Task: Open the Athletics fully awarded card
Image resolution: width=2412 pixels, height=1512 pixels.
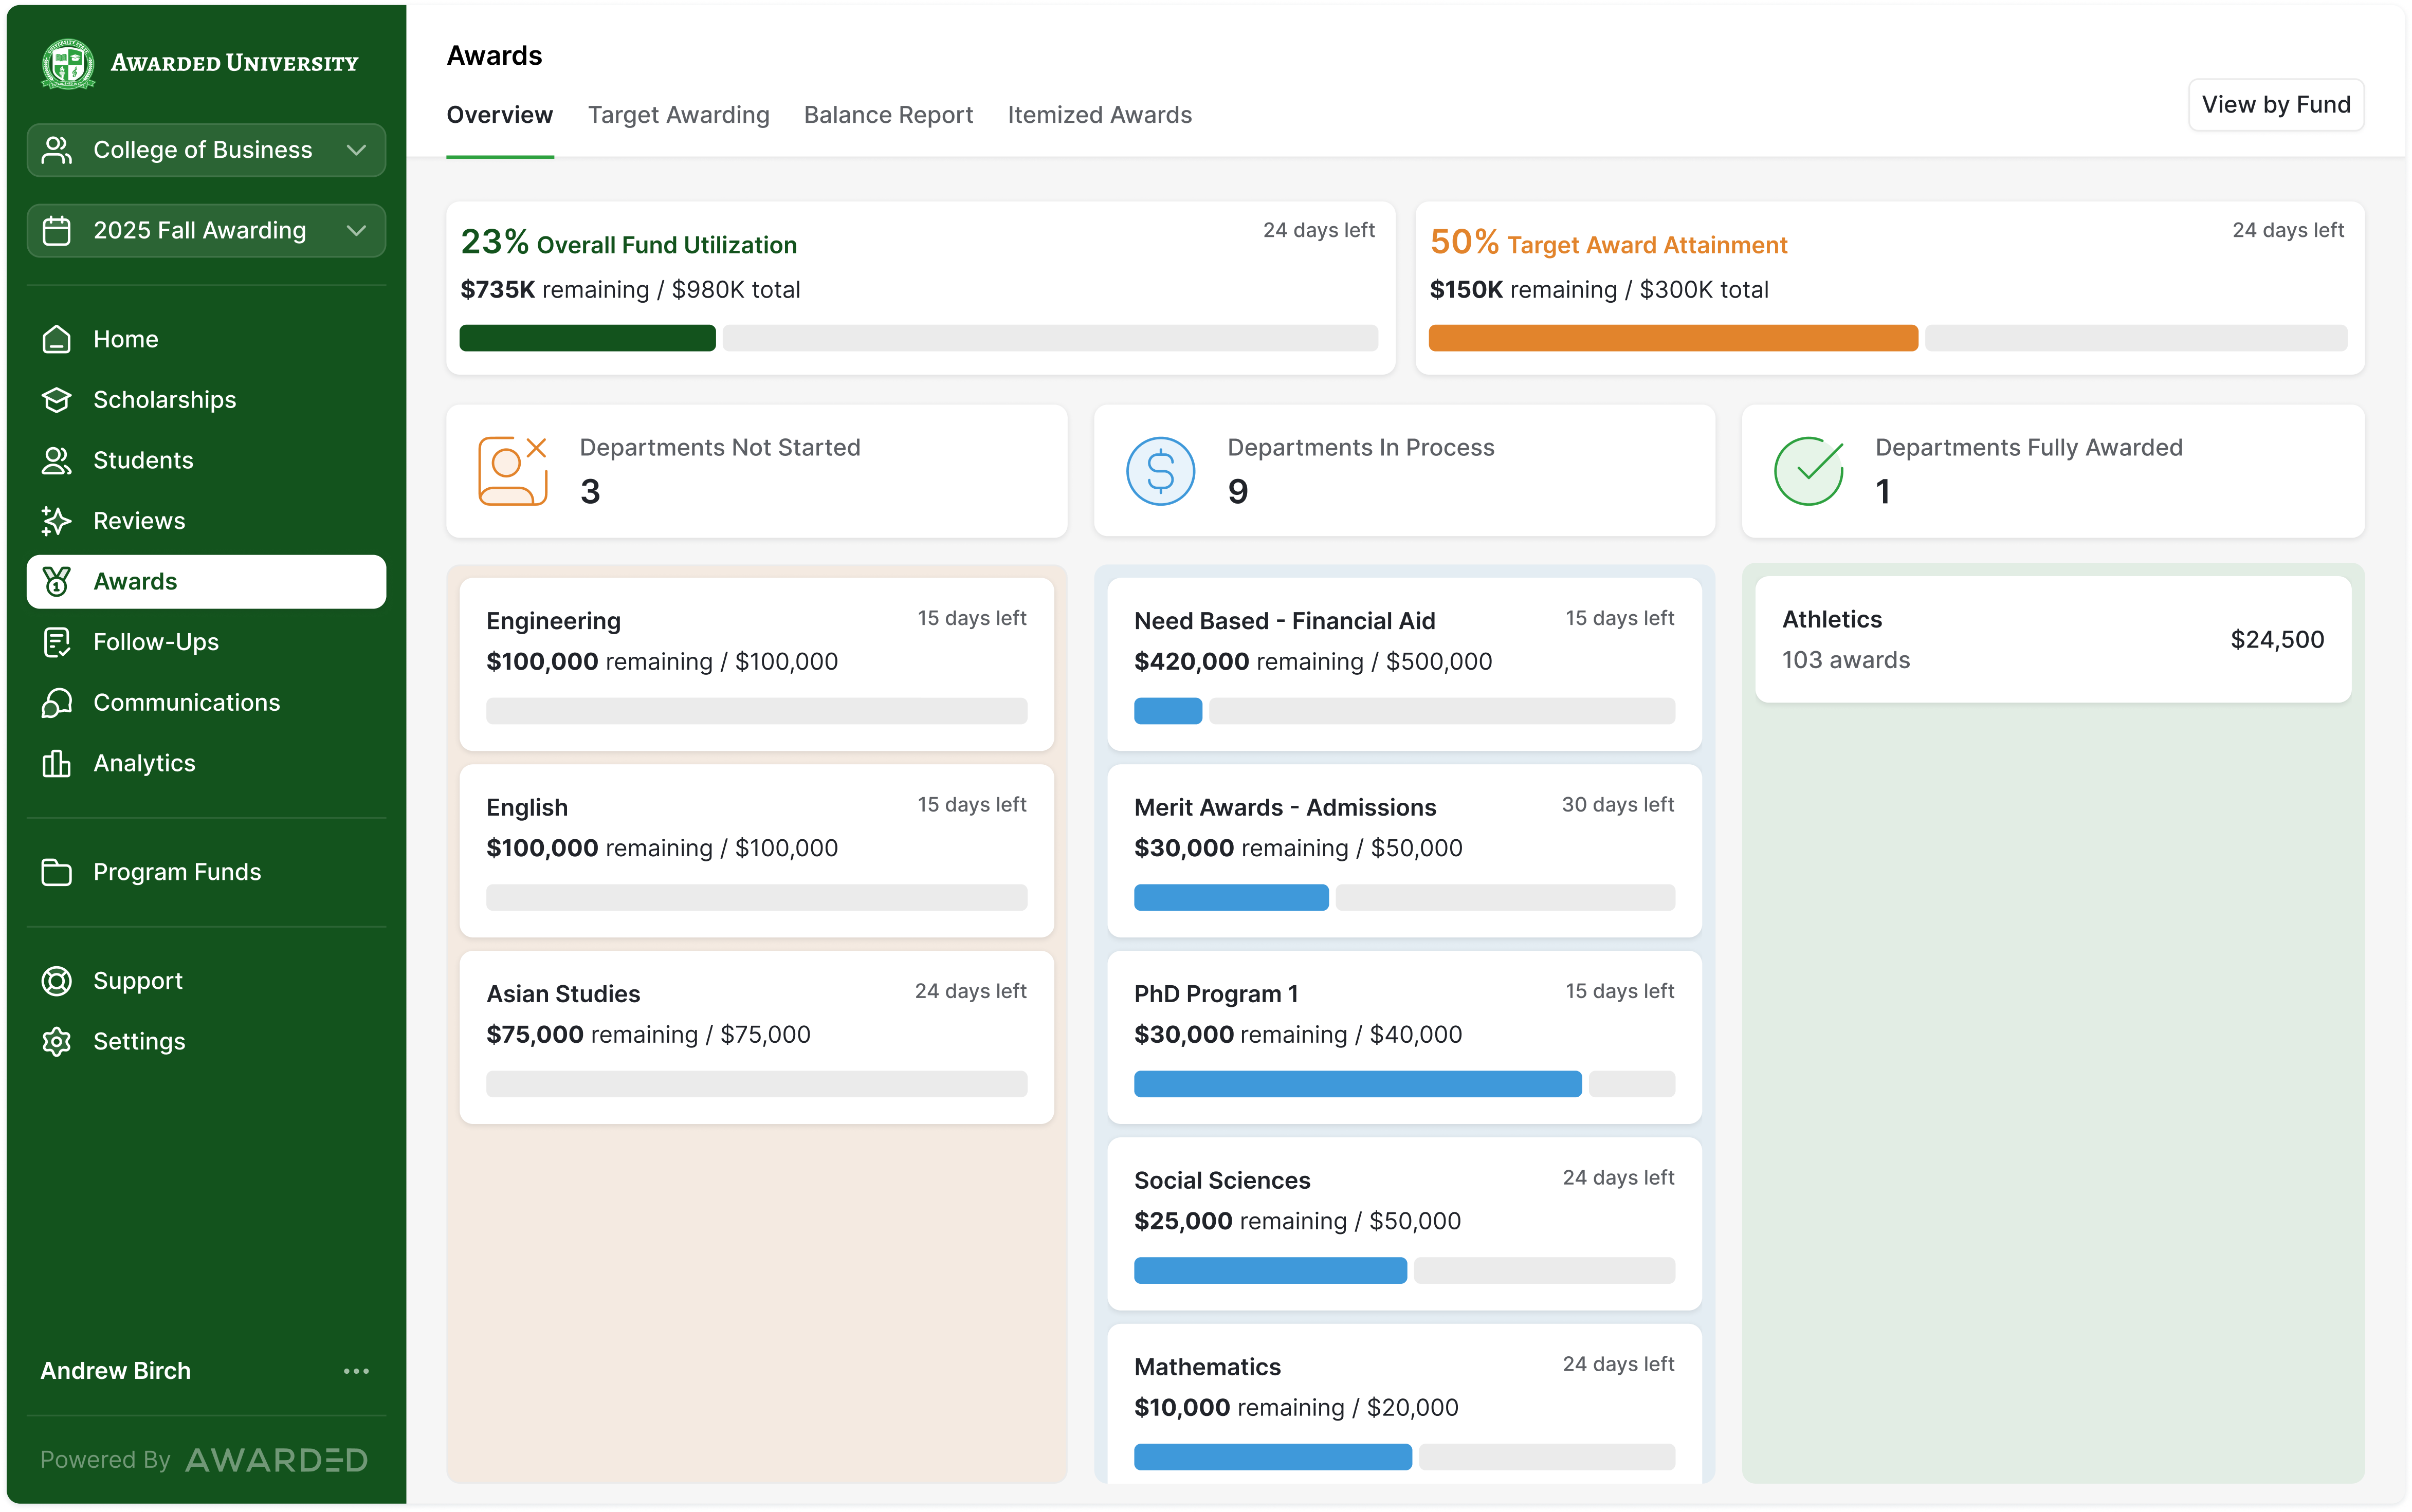Action: 2053,640
